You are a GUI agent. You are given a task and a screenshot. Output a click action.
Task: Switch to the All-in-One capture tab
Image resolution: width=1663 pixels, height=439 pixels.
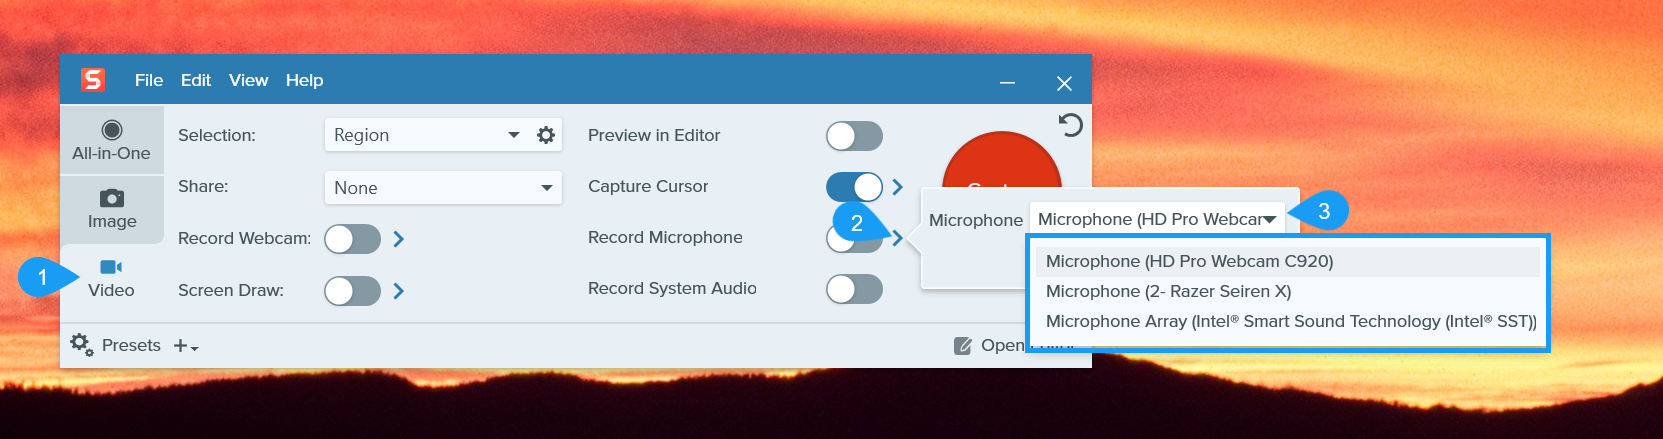[x=111, y=140]
